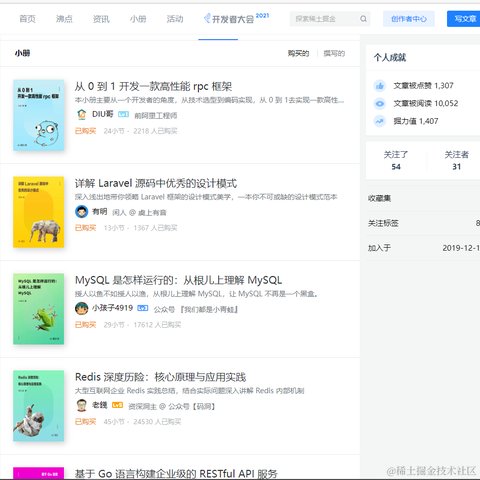The image size is (480, 480).
Task: Open Laravel booklet elephant cover
Action: click(39, 212)
